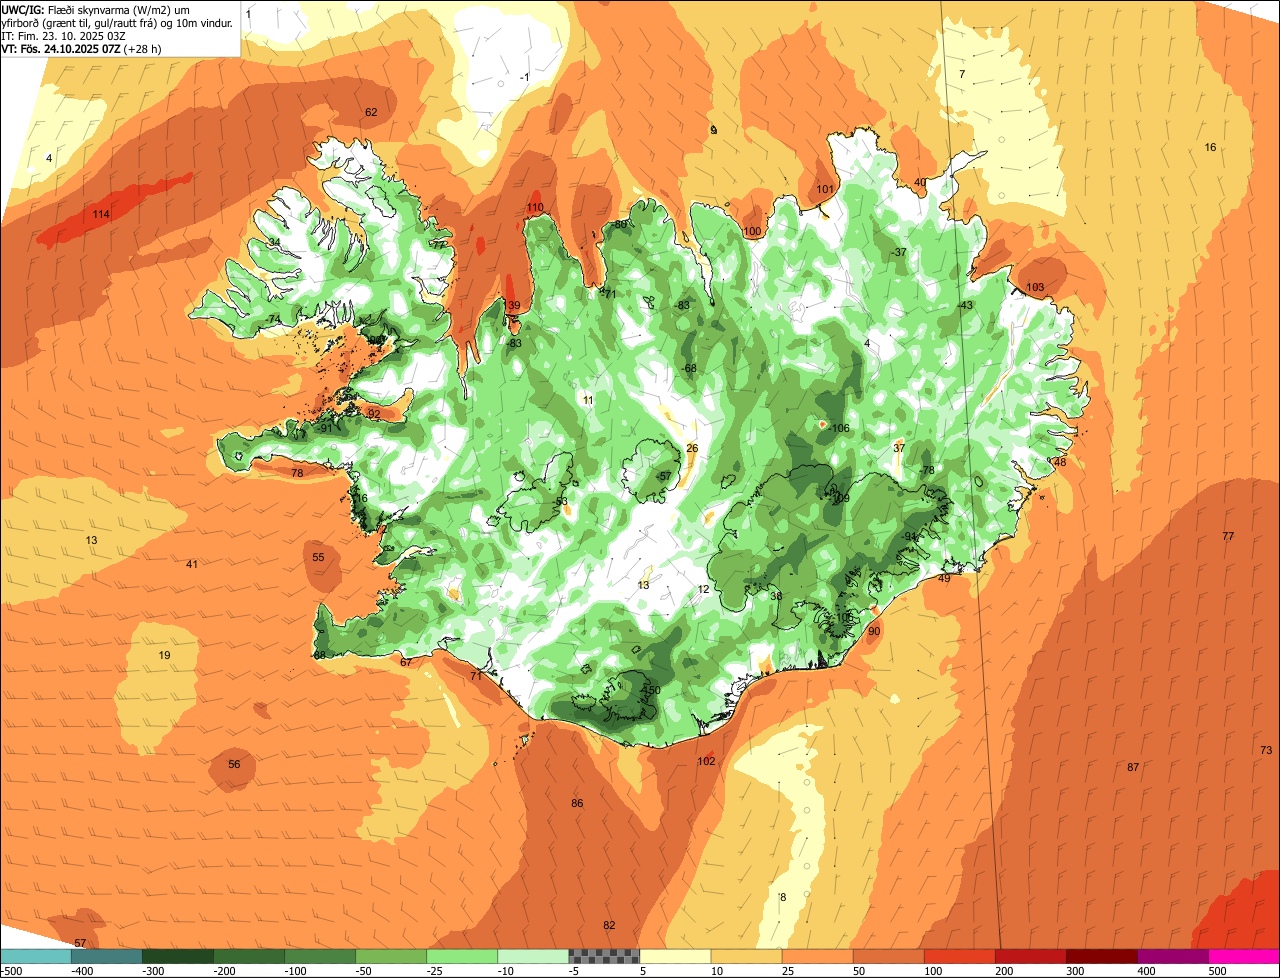The width and height of the screenshot is (1280, 978).
Task: Select the legend swatch between -400 and -300
Action: pyautogui.click(x=106, y=956)
